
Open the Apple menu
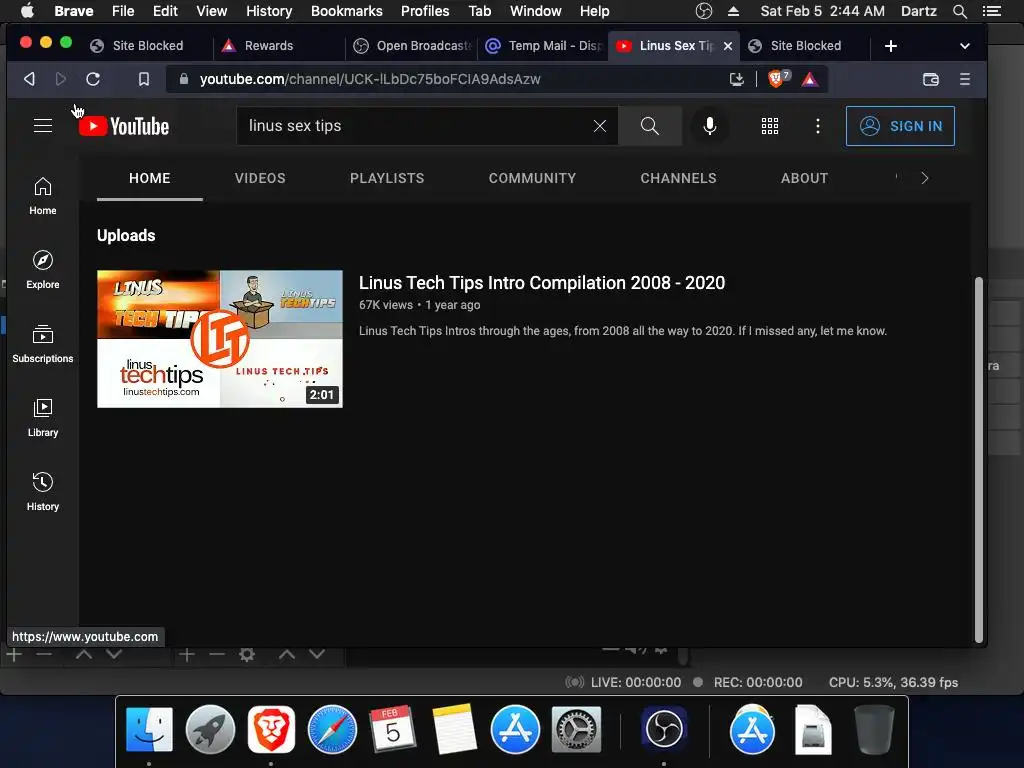click(27, 11)
